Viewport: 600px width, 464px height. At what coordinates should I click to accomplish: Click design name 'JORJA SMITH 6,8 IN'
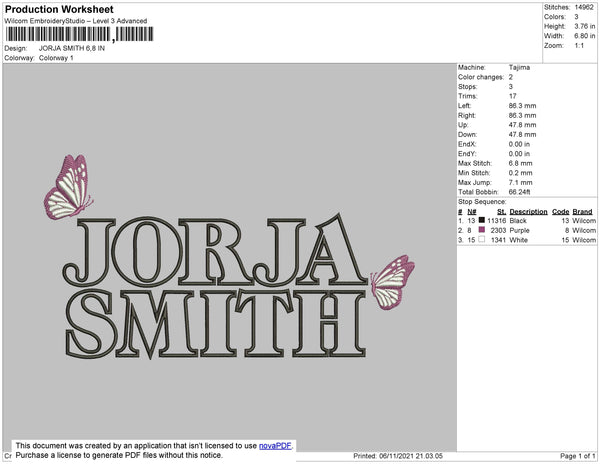pos(72,48)
